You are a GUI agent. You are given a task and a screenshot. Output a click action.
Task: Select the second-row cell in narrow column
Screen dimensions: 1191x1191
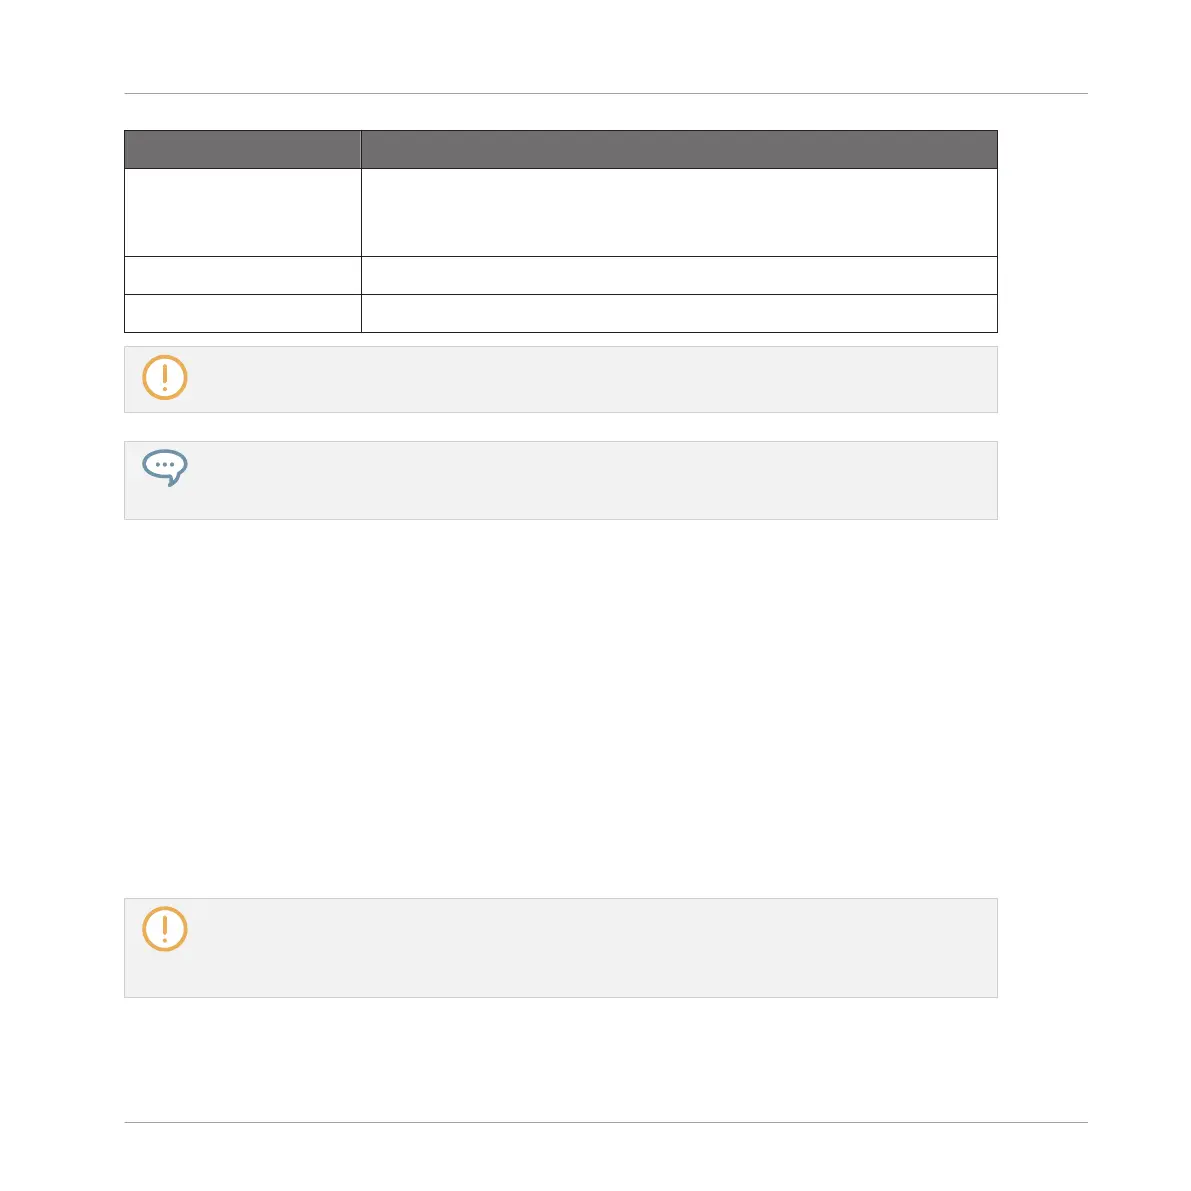point(242,276)
